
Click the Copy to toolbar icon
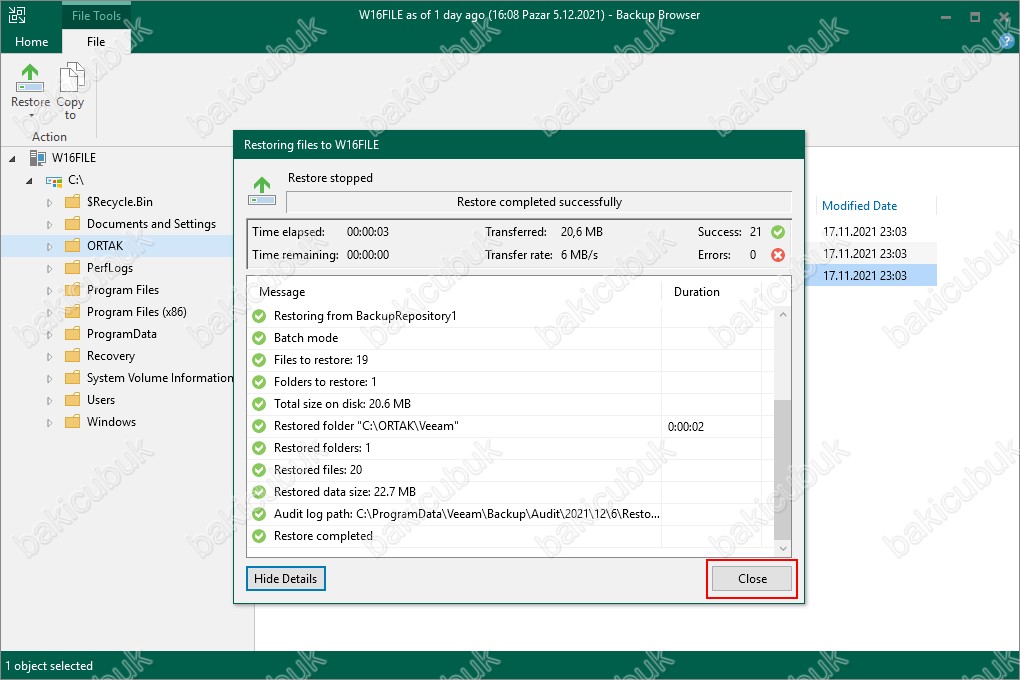point(71,77)
